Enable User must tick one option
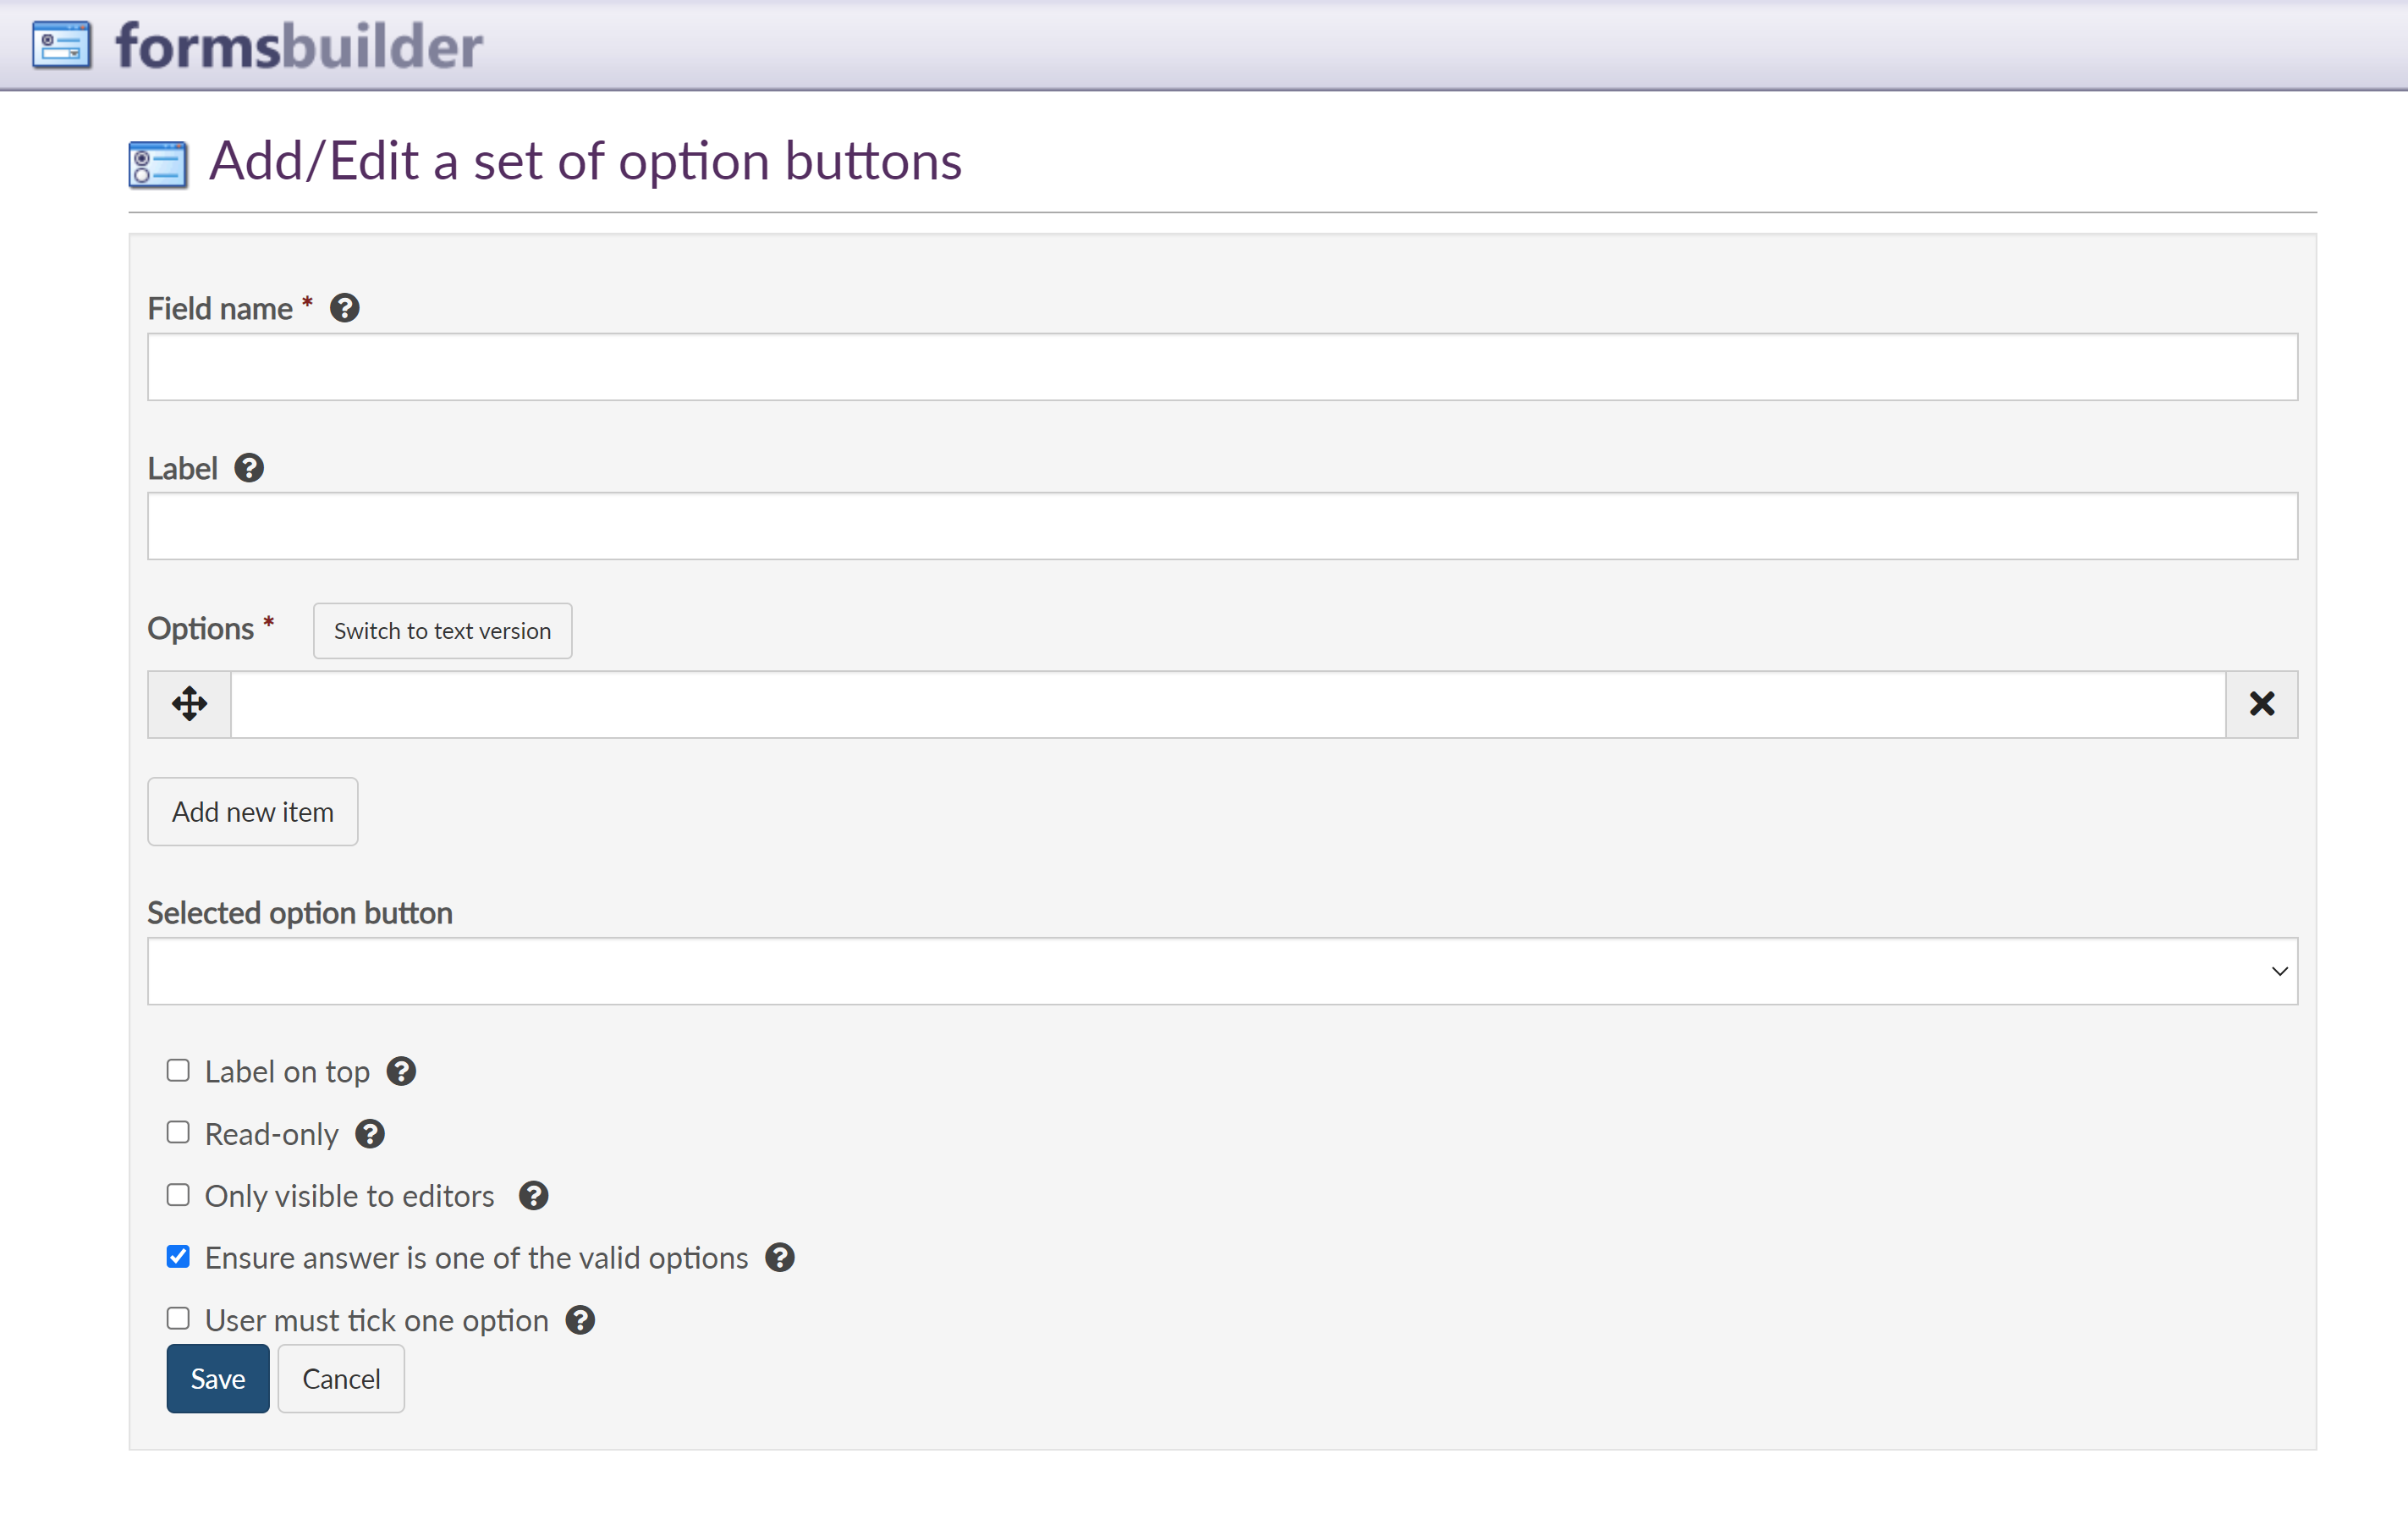 pos(178,1319)
